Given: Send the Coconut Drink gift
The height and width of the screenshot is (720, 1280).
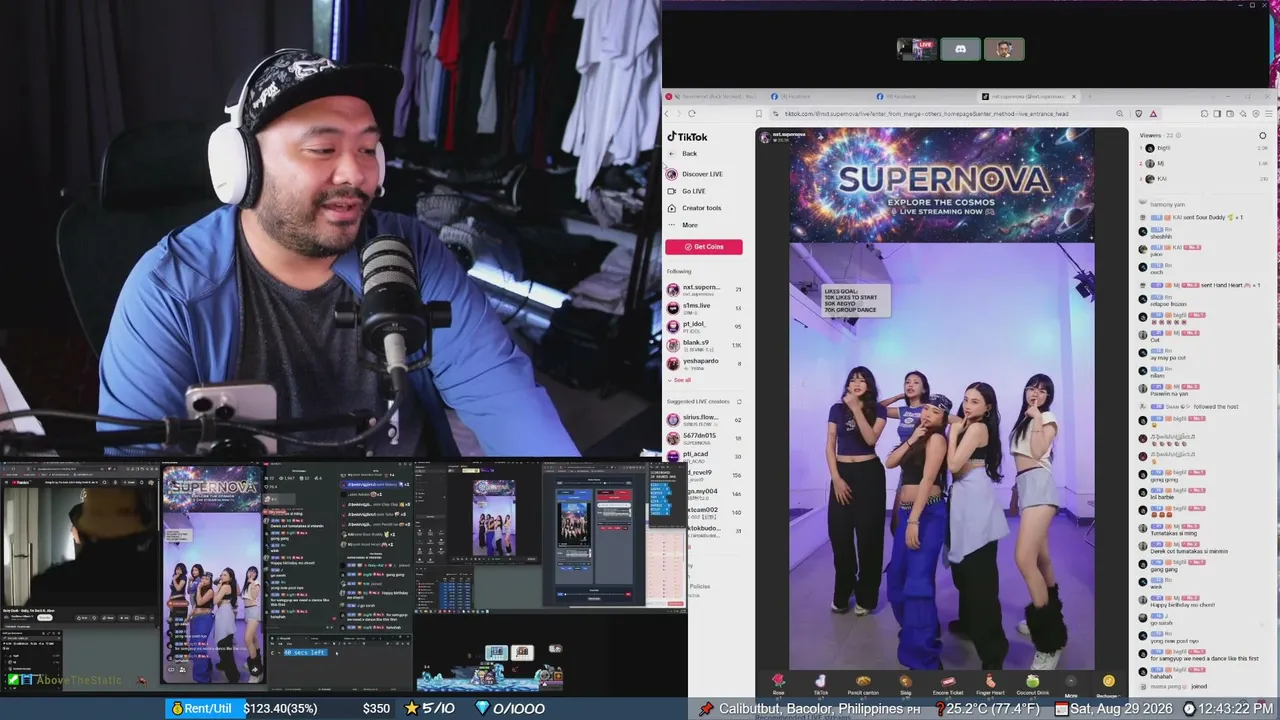Looking at the screenshot, I should click(1032, 684).
